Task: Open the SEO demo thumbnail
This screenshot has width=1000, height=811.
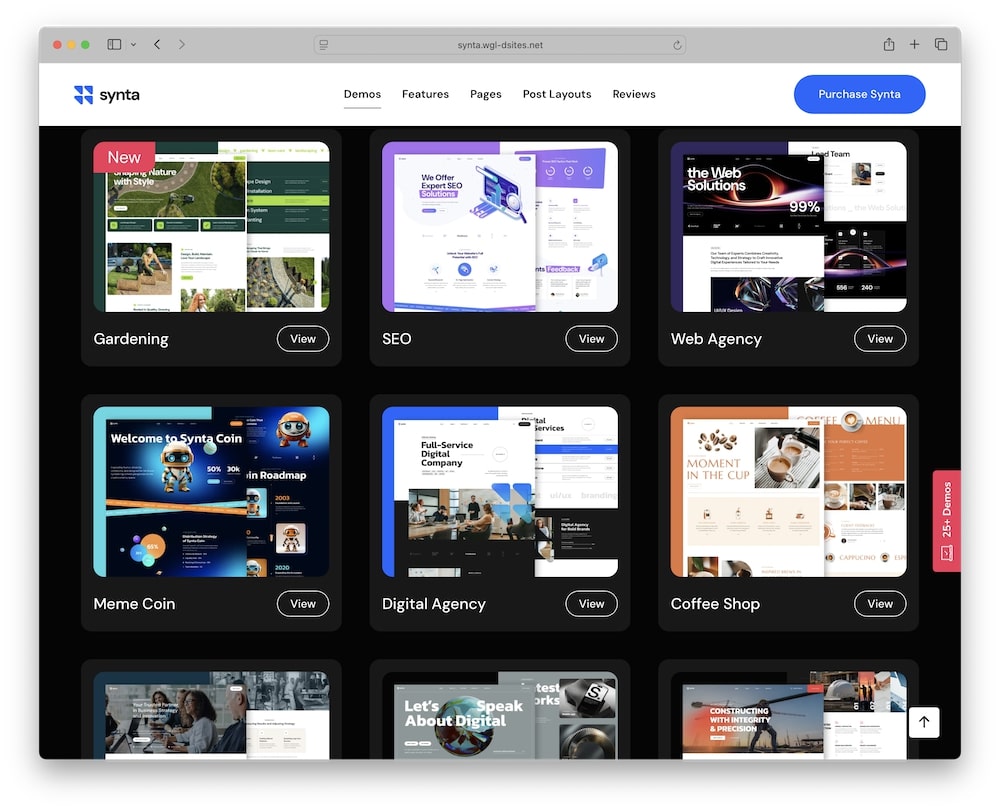Action: [x=500, y=227]
